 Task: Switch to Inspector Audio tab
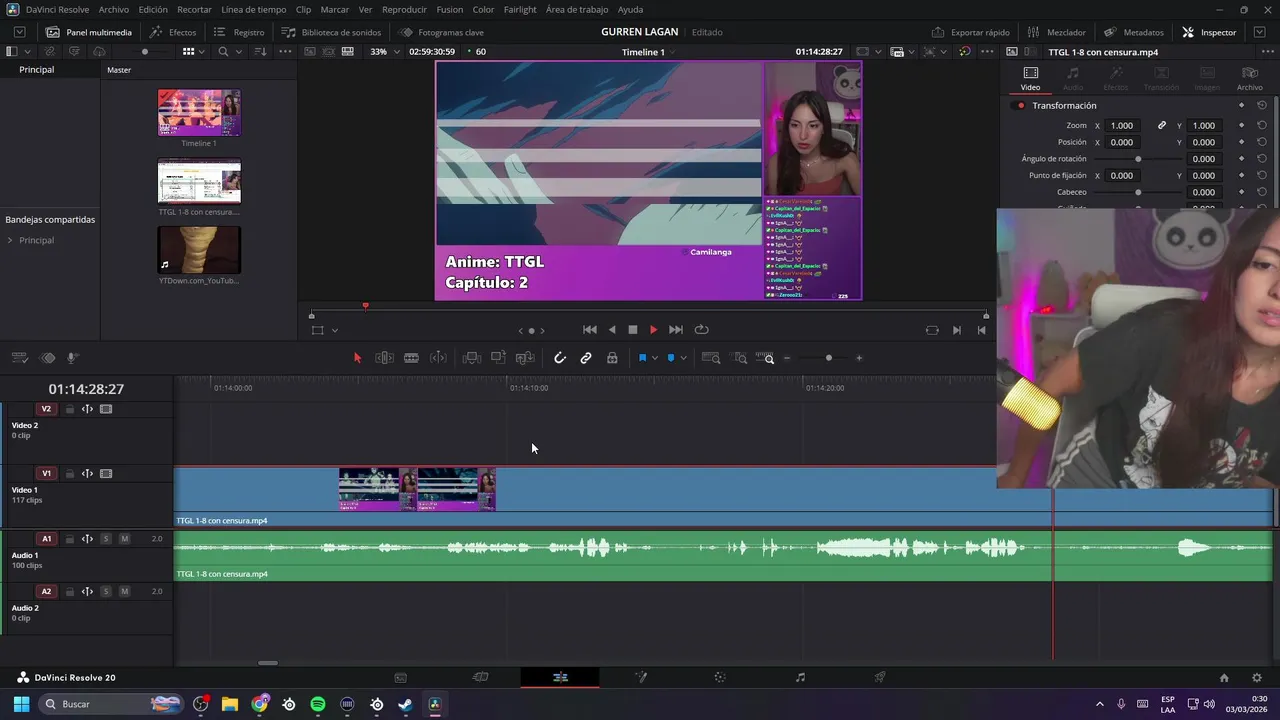point(1073,79)
